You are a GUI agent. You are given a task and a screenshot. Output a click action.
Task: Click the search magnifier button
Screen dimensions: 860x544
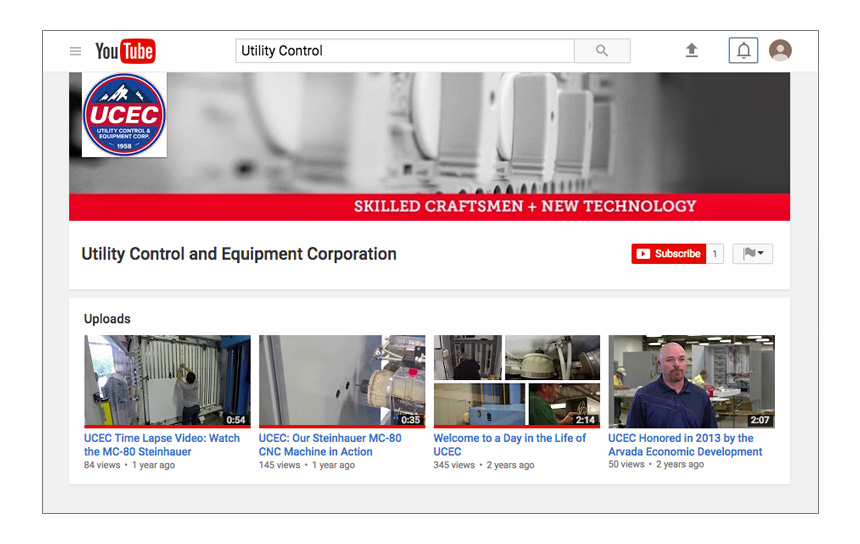(602, 51)
